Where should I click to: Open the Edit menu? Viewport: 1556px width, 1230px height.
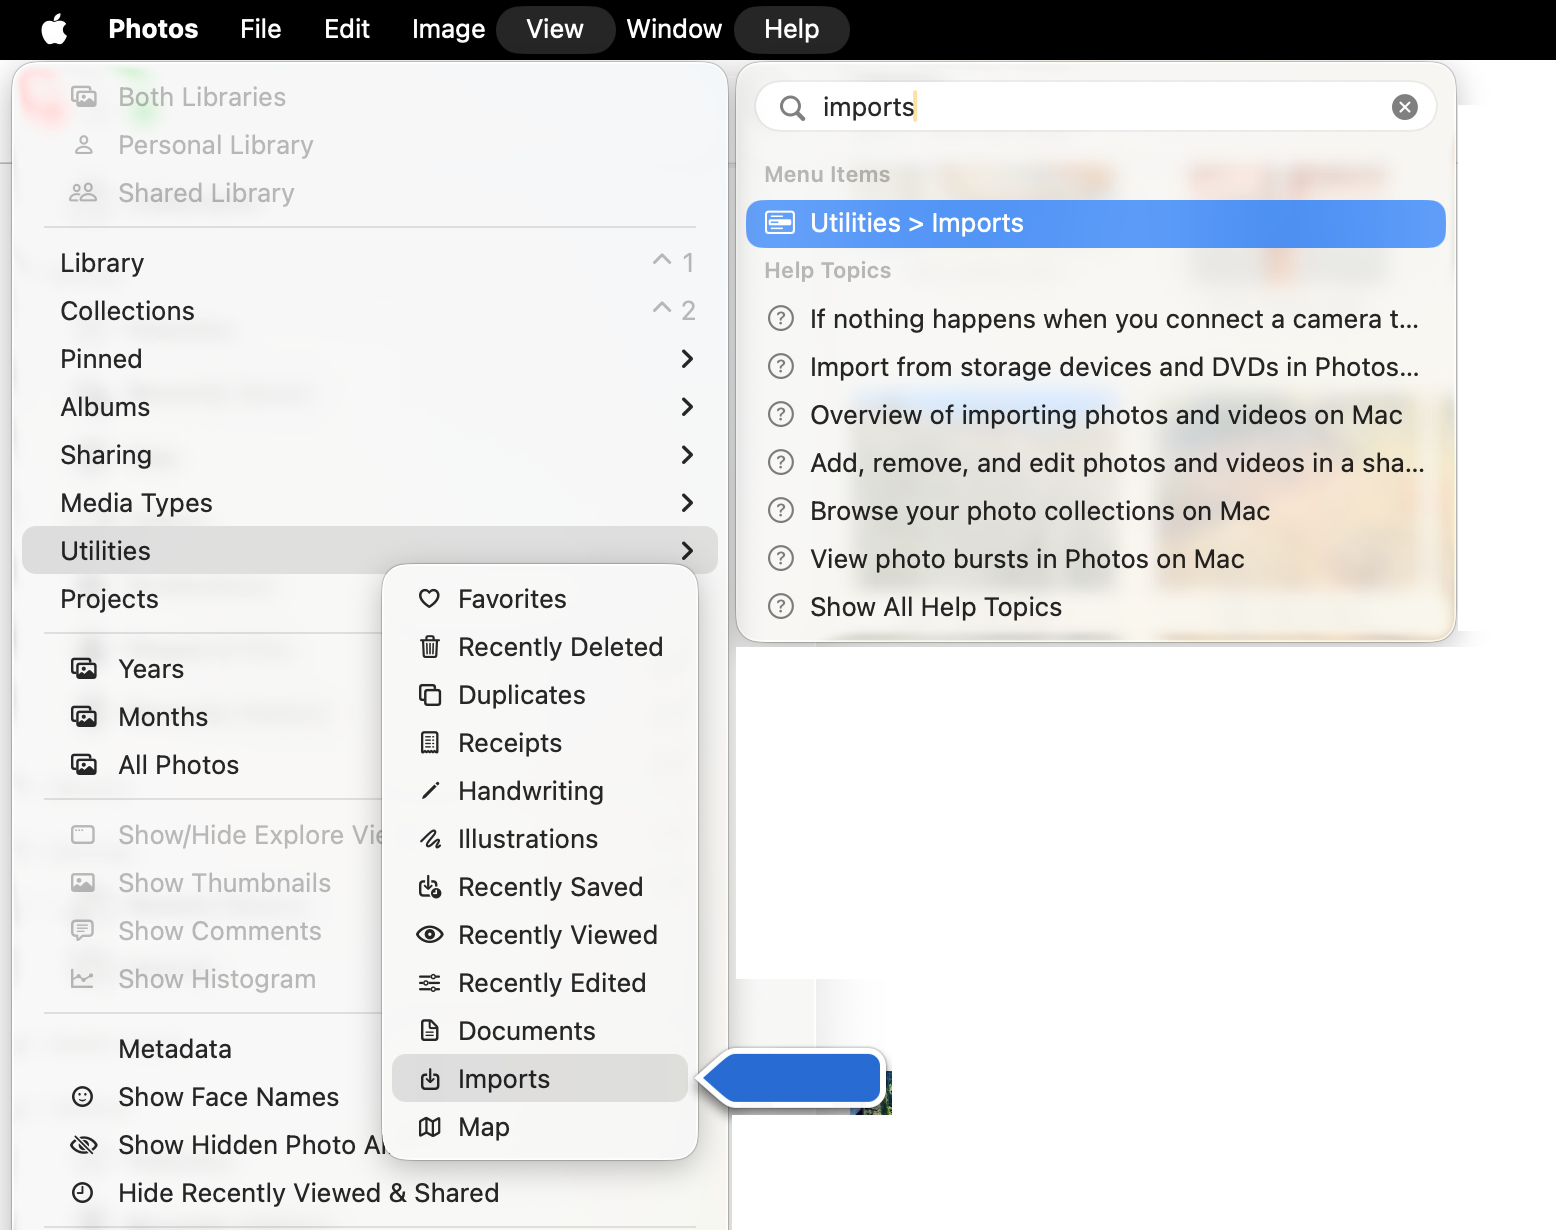click(x=347, y=29)
